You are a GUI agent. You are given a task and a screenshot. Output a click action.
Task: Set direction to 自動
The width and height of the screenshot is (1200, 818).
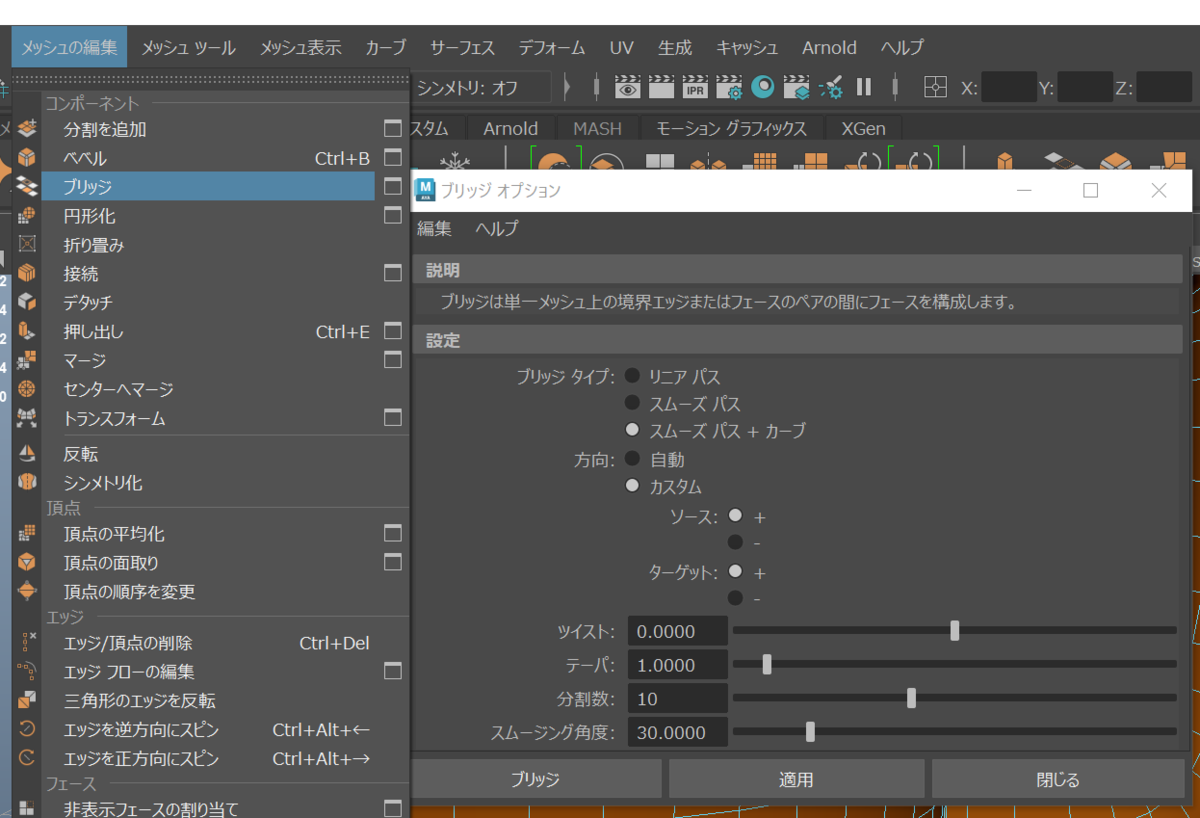point(632,459)
